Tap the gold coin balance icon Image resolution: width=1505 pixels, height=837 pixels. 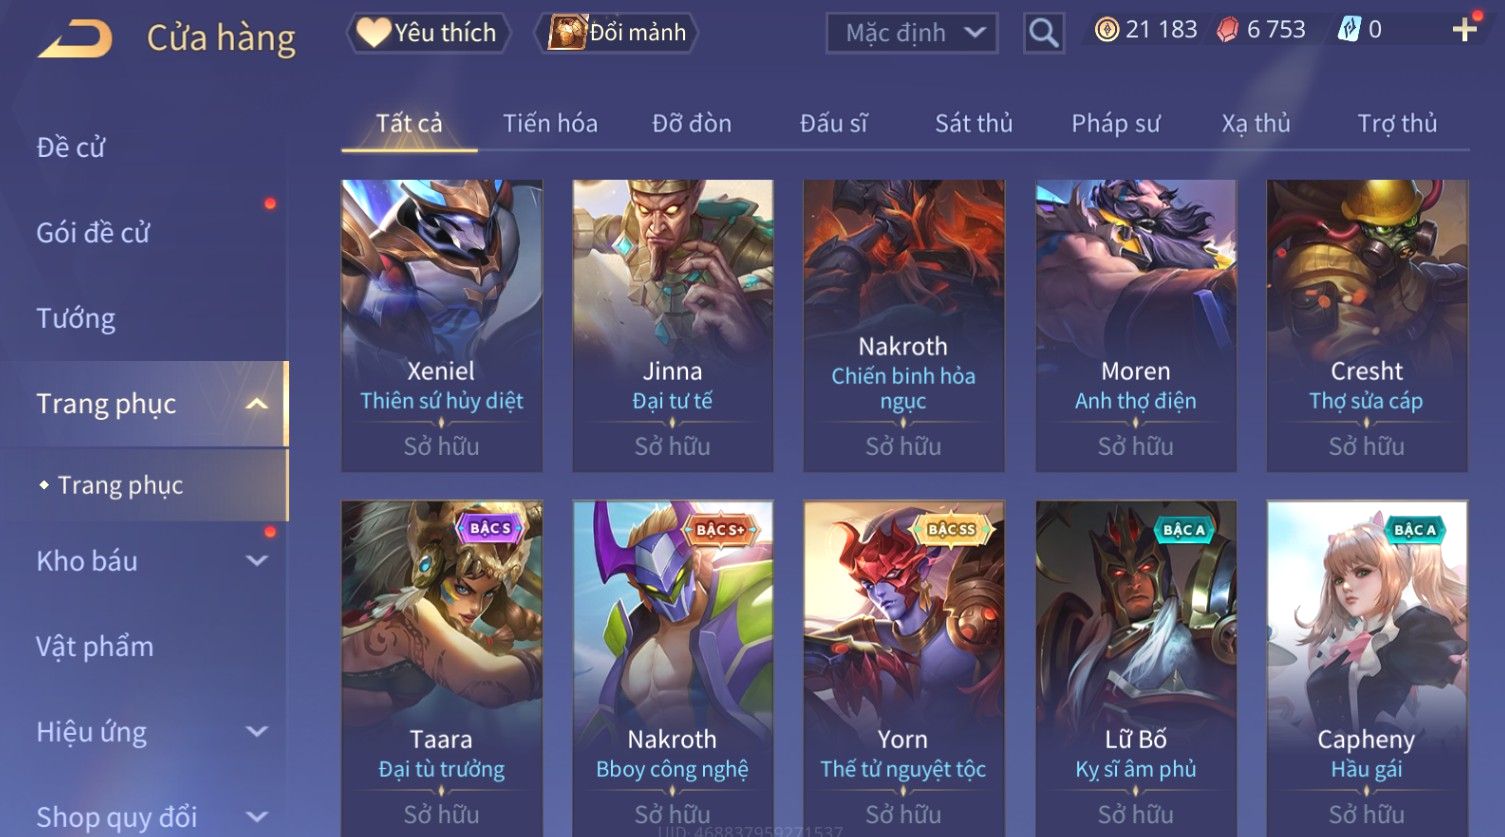(x=1106, y=30)
